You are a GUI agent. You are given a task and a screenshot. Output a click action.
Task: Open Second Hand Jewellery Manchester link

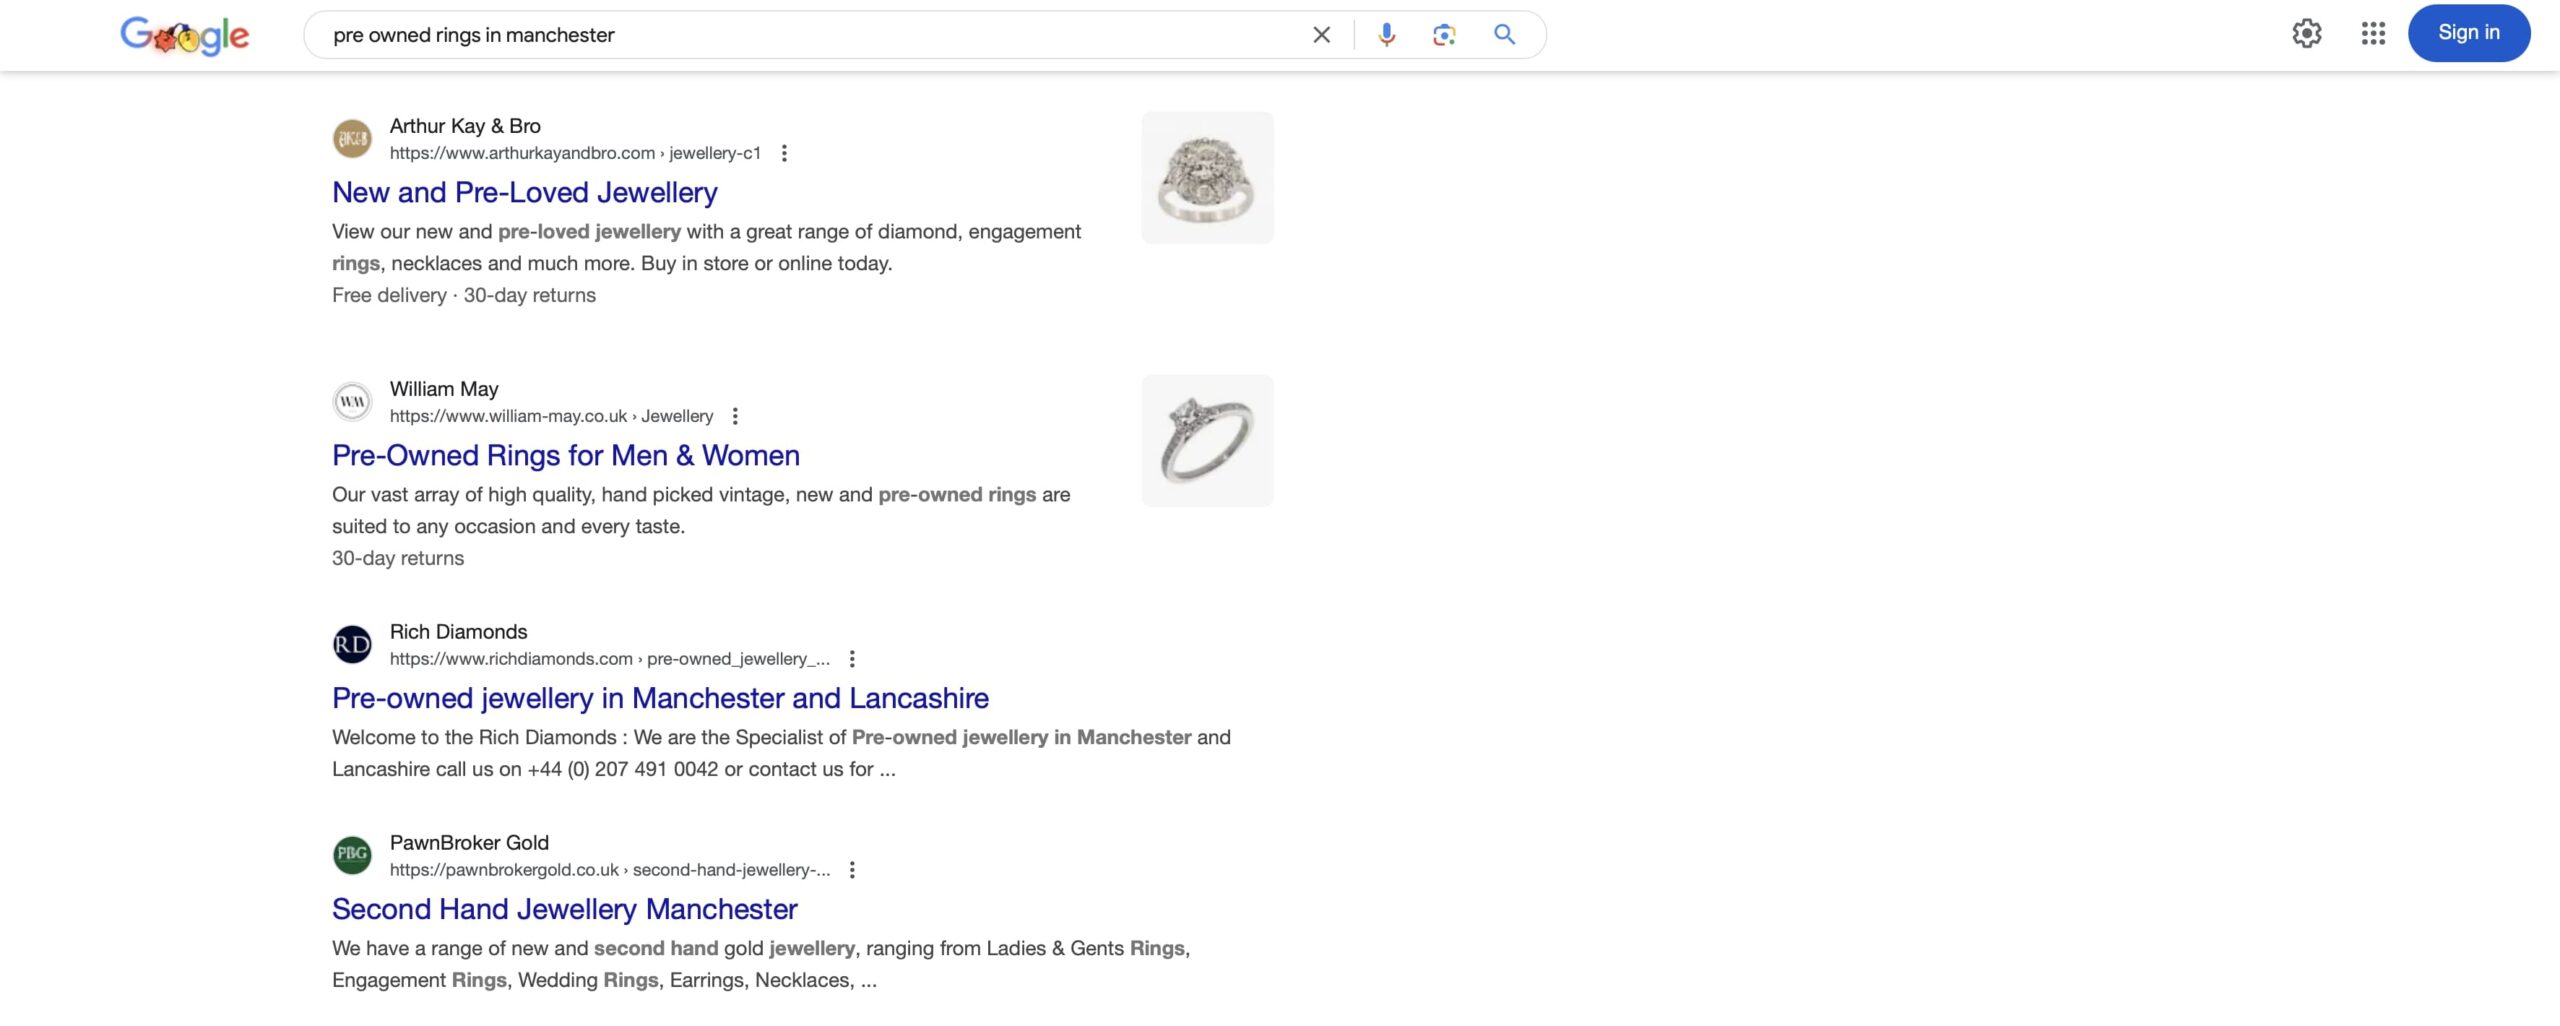(564, 909)
